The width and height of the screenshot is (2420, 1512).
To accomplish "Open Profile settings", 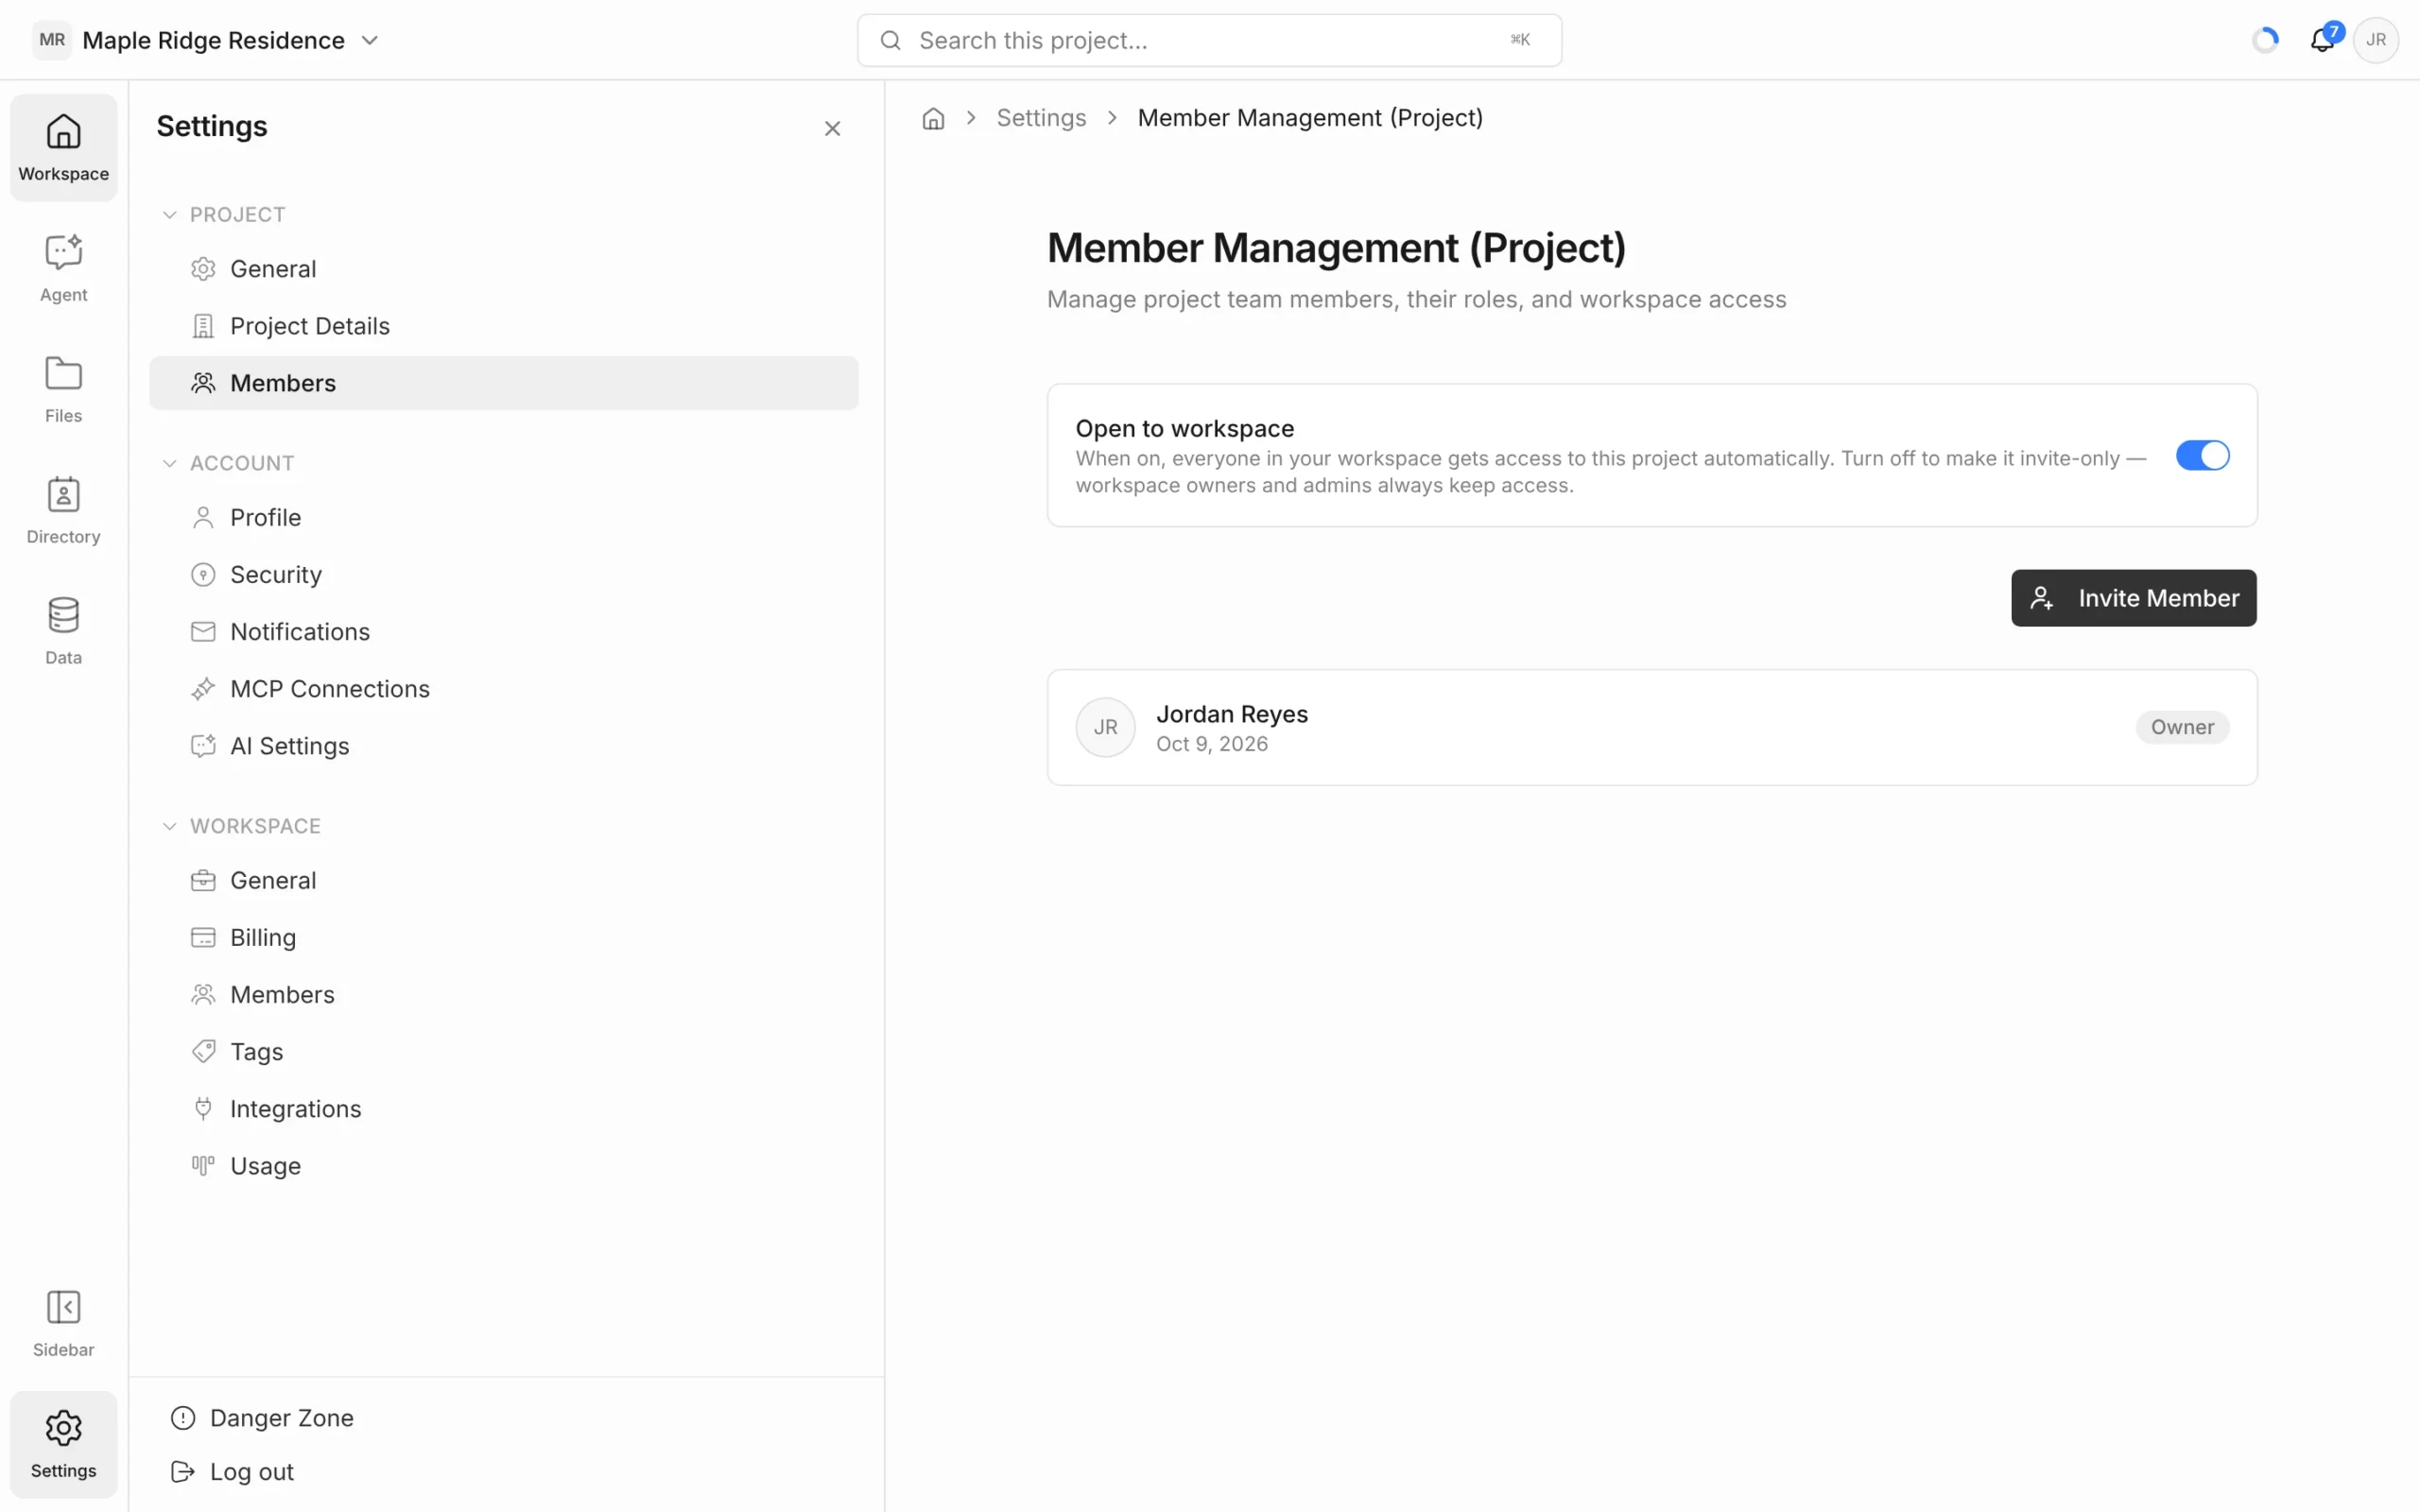I will [504, 517].
